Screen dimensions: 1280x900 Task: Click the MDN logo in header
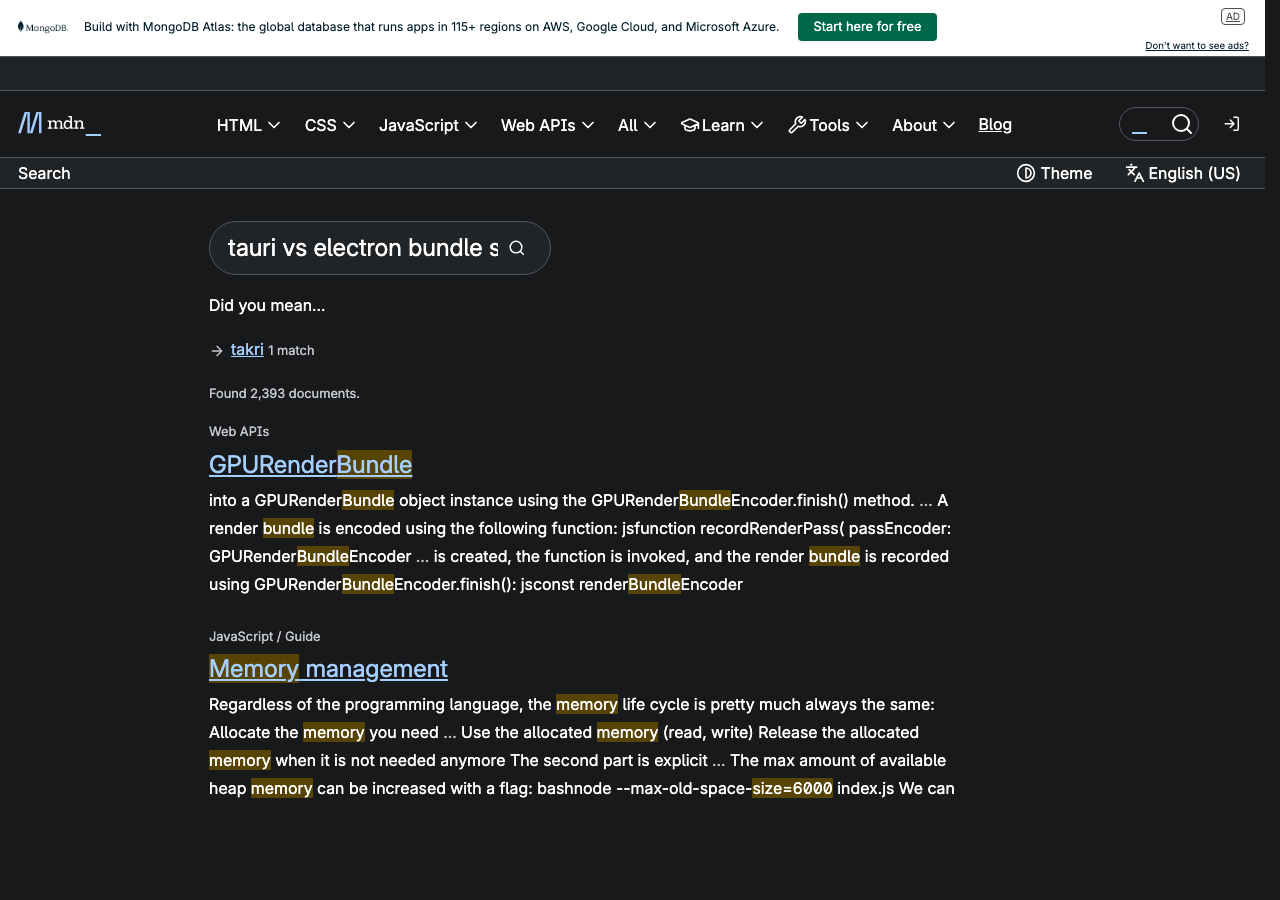coord(59,124)
